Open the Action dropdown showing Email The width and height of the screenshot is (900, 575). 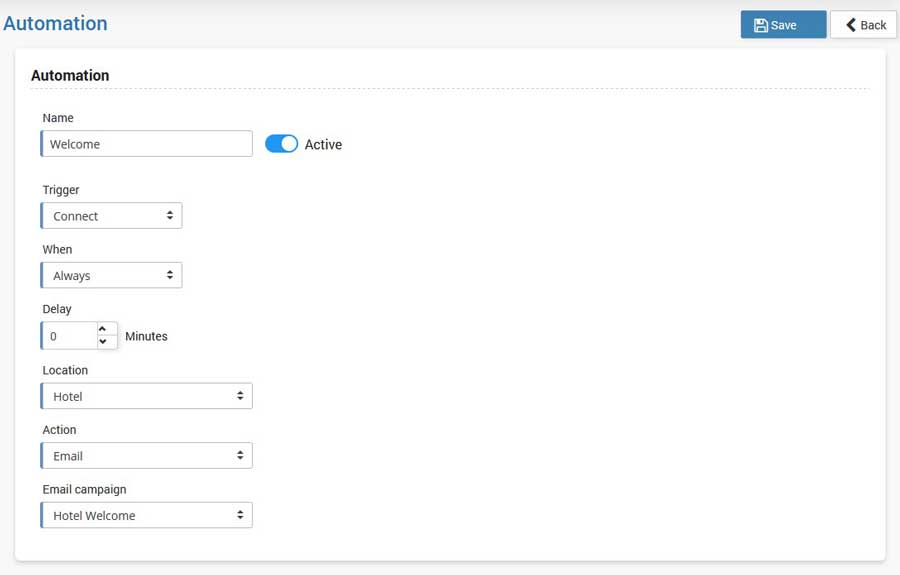coord(147,456)
